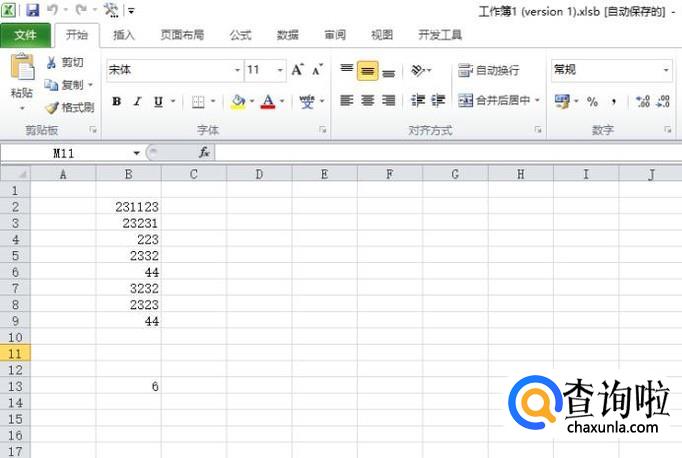Open the Customize Quick Access Toolbar arrow
This screenshot has height=458, width=682.
tap(131, 11)
